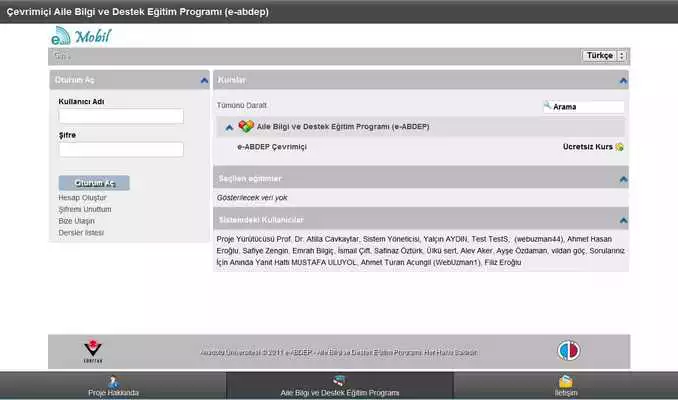Click the Ücretsiz Kurs label
678x400 pixels.
(x=588, y=147)
